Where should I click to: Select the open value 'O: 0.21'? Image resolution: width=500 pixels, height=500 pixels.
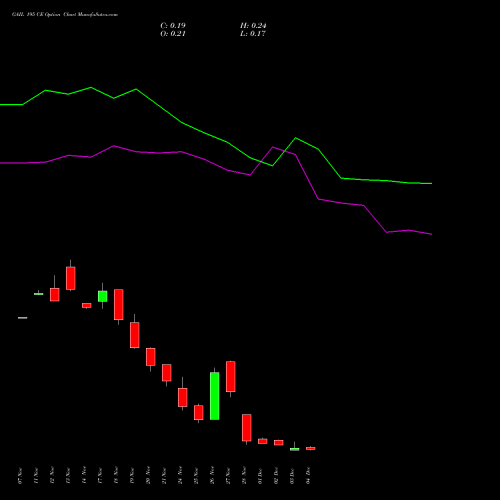coord(173,34)
